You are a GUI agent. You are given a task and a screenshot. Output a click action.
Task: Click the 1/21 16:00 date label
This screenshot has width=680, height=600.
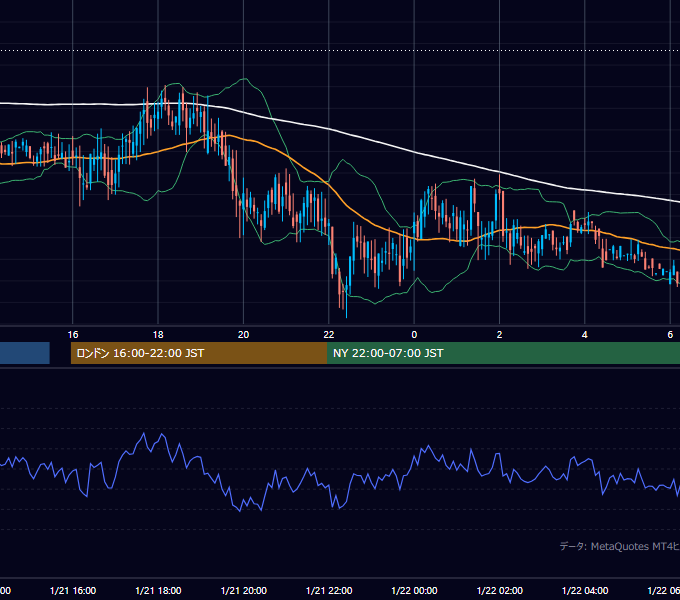[73, 590]
